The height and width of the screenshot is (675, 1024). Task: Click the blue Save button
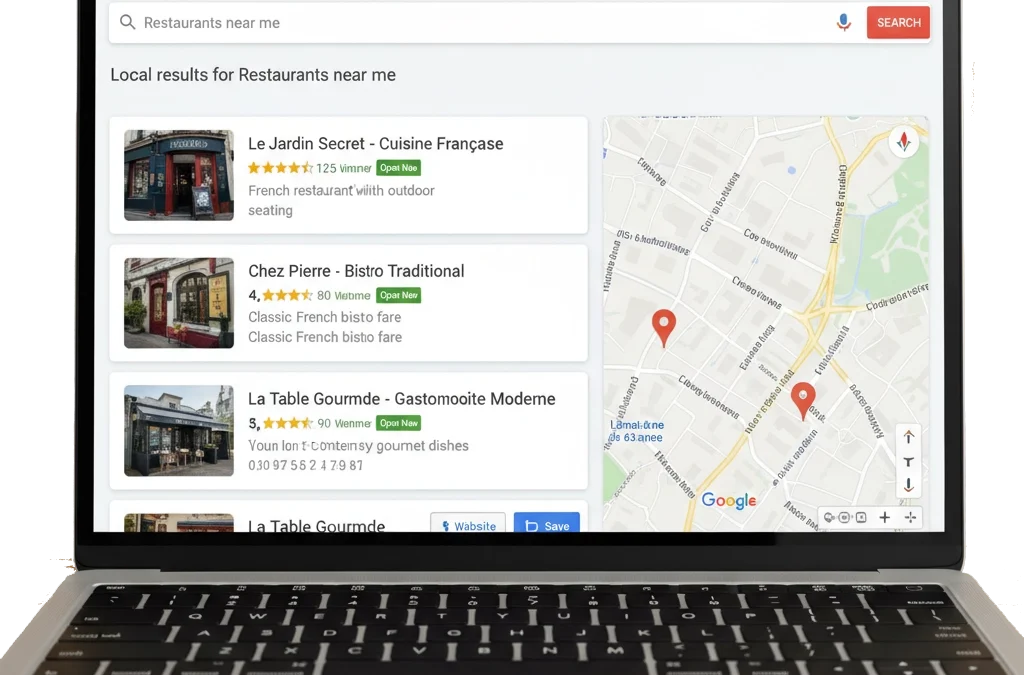click(x=547, y=524)
